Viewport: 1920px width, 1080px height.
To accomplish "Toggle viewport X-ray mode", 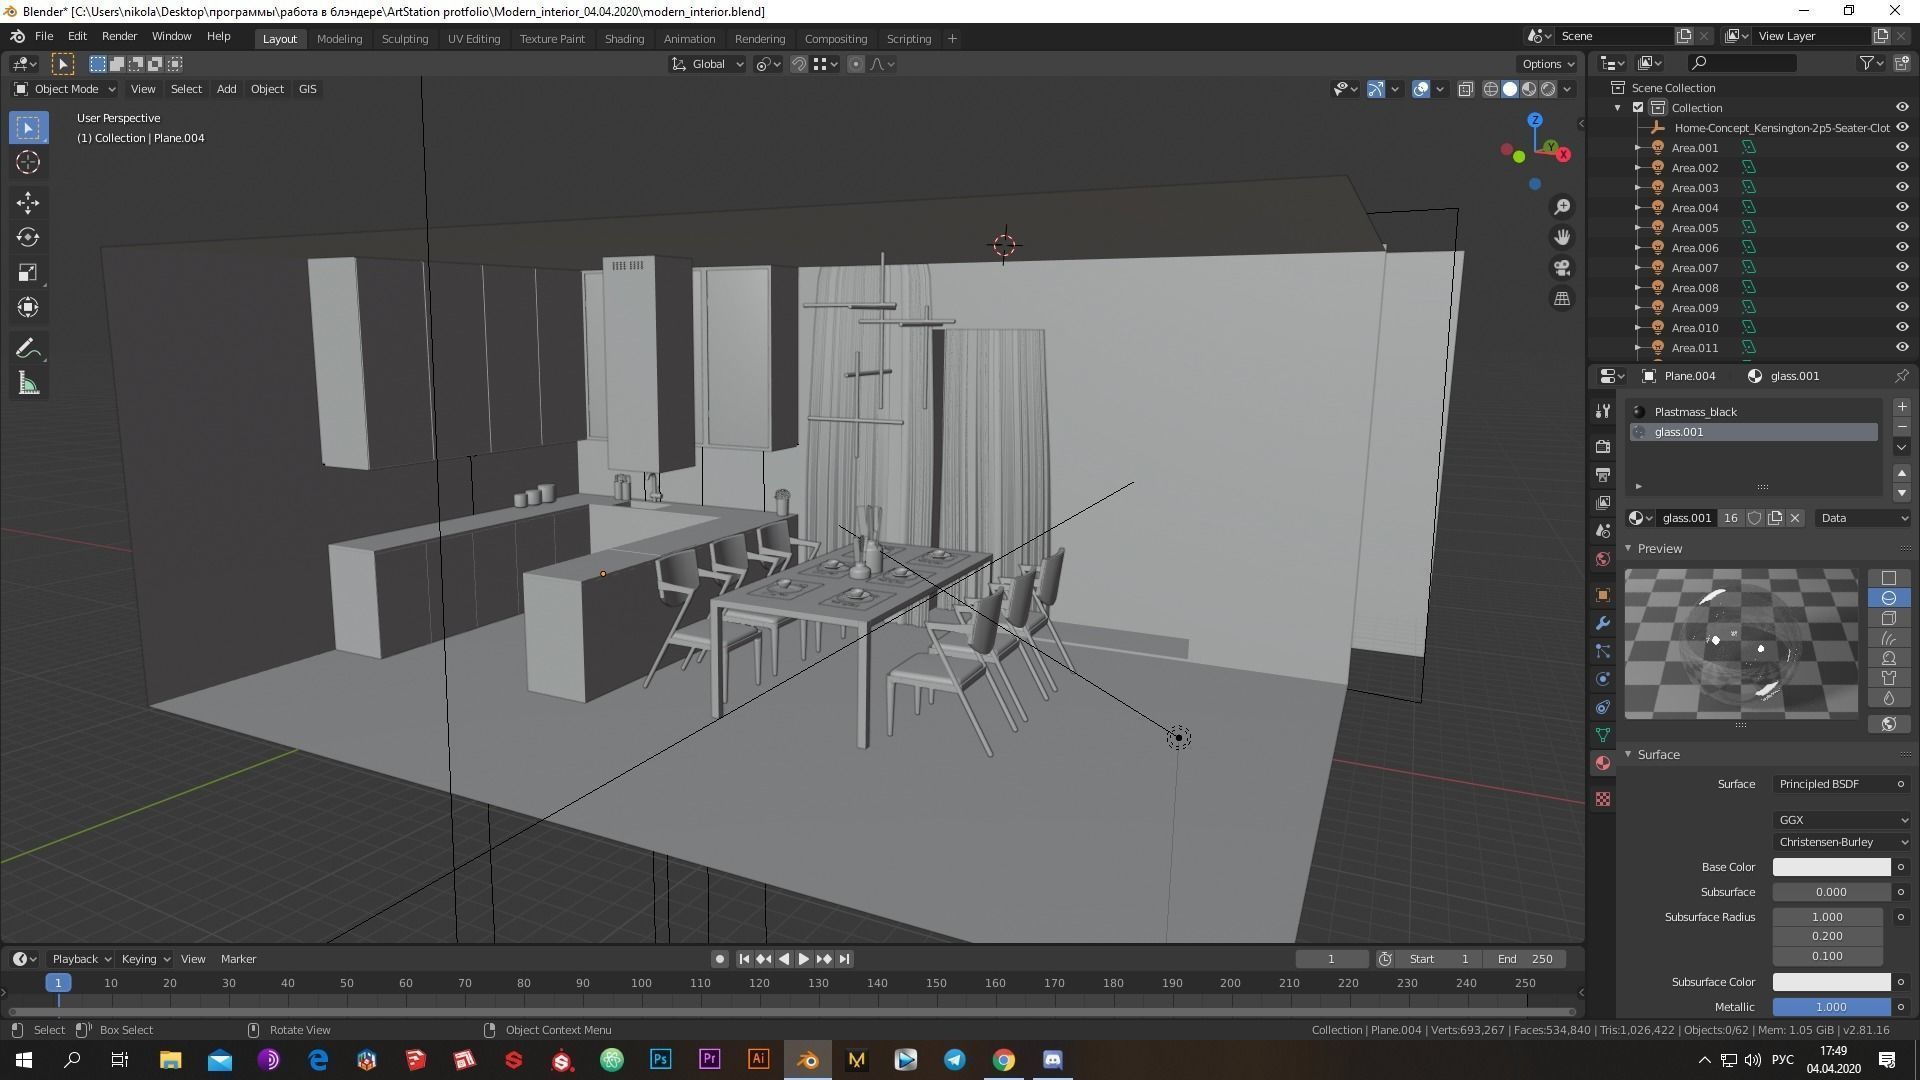I will click(1465, 89).
